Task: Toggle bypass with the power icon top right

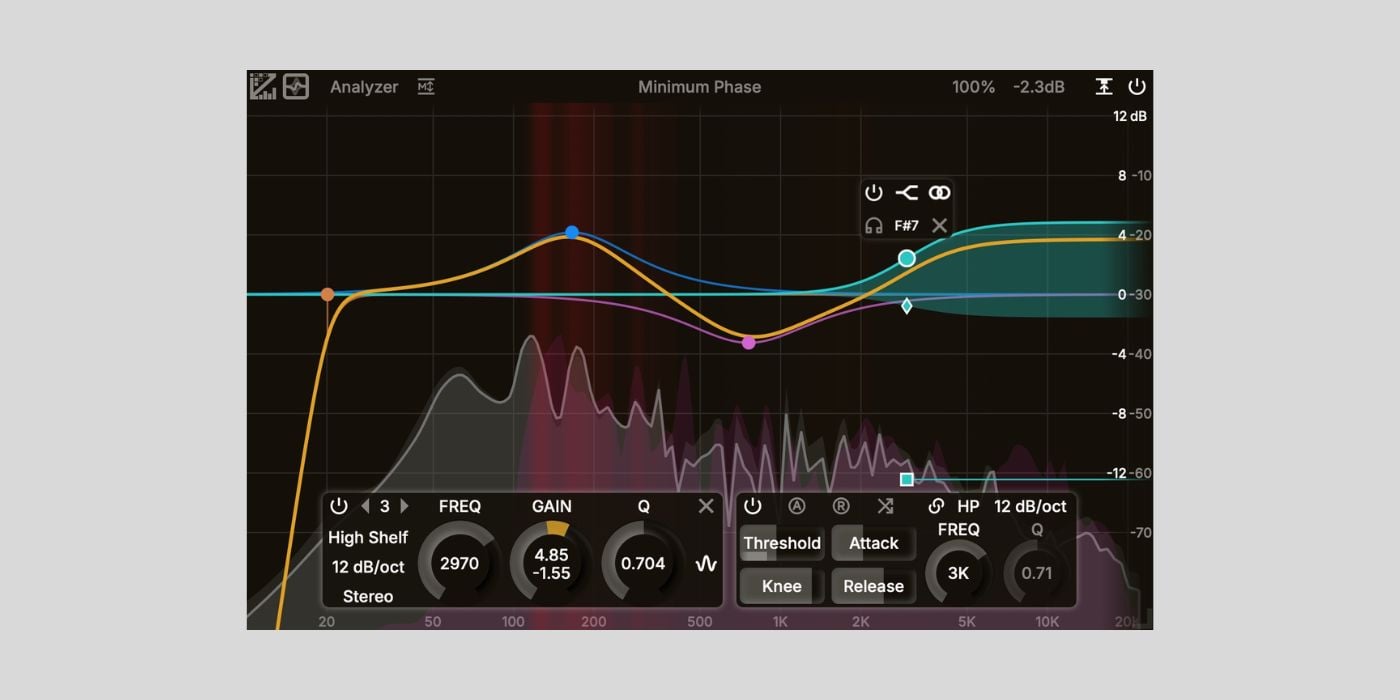Action: click(1138, 86)
